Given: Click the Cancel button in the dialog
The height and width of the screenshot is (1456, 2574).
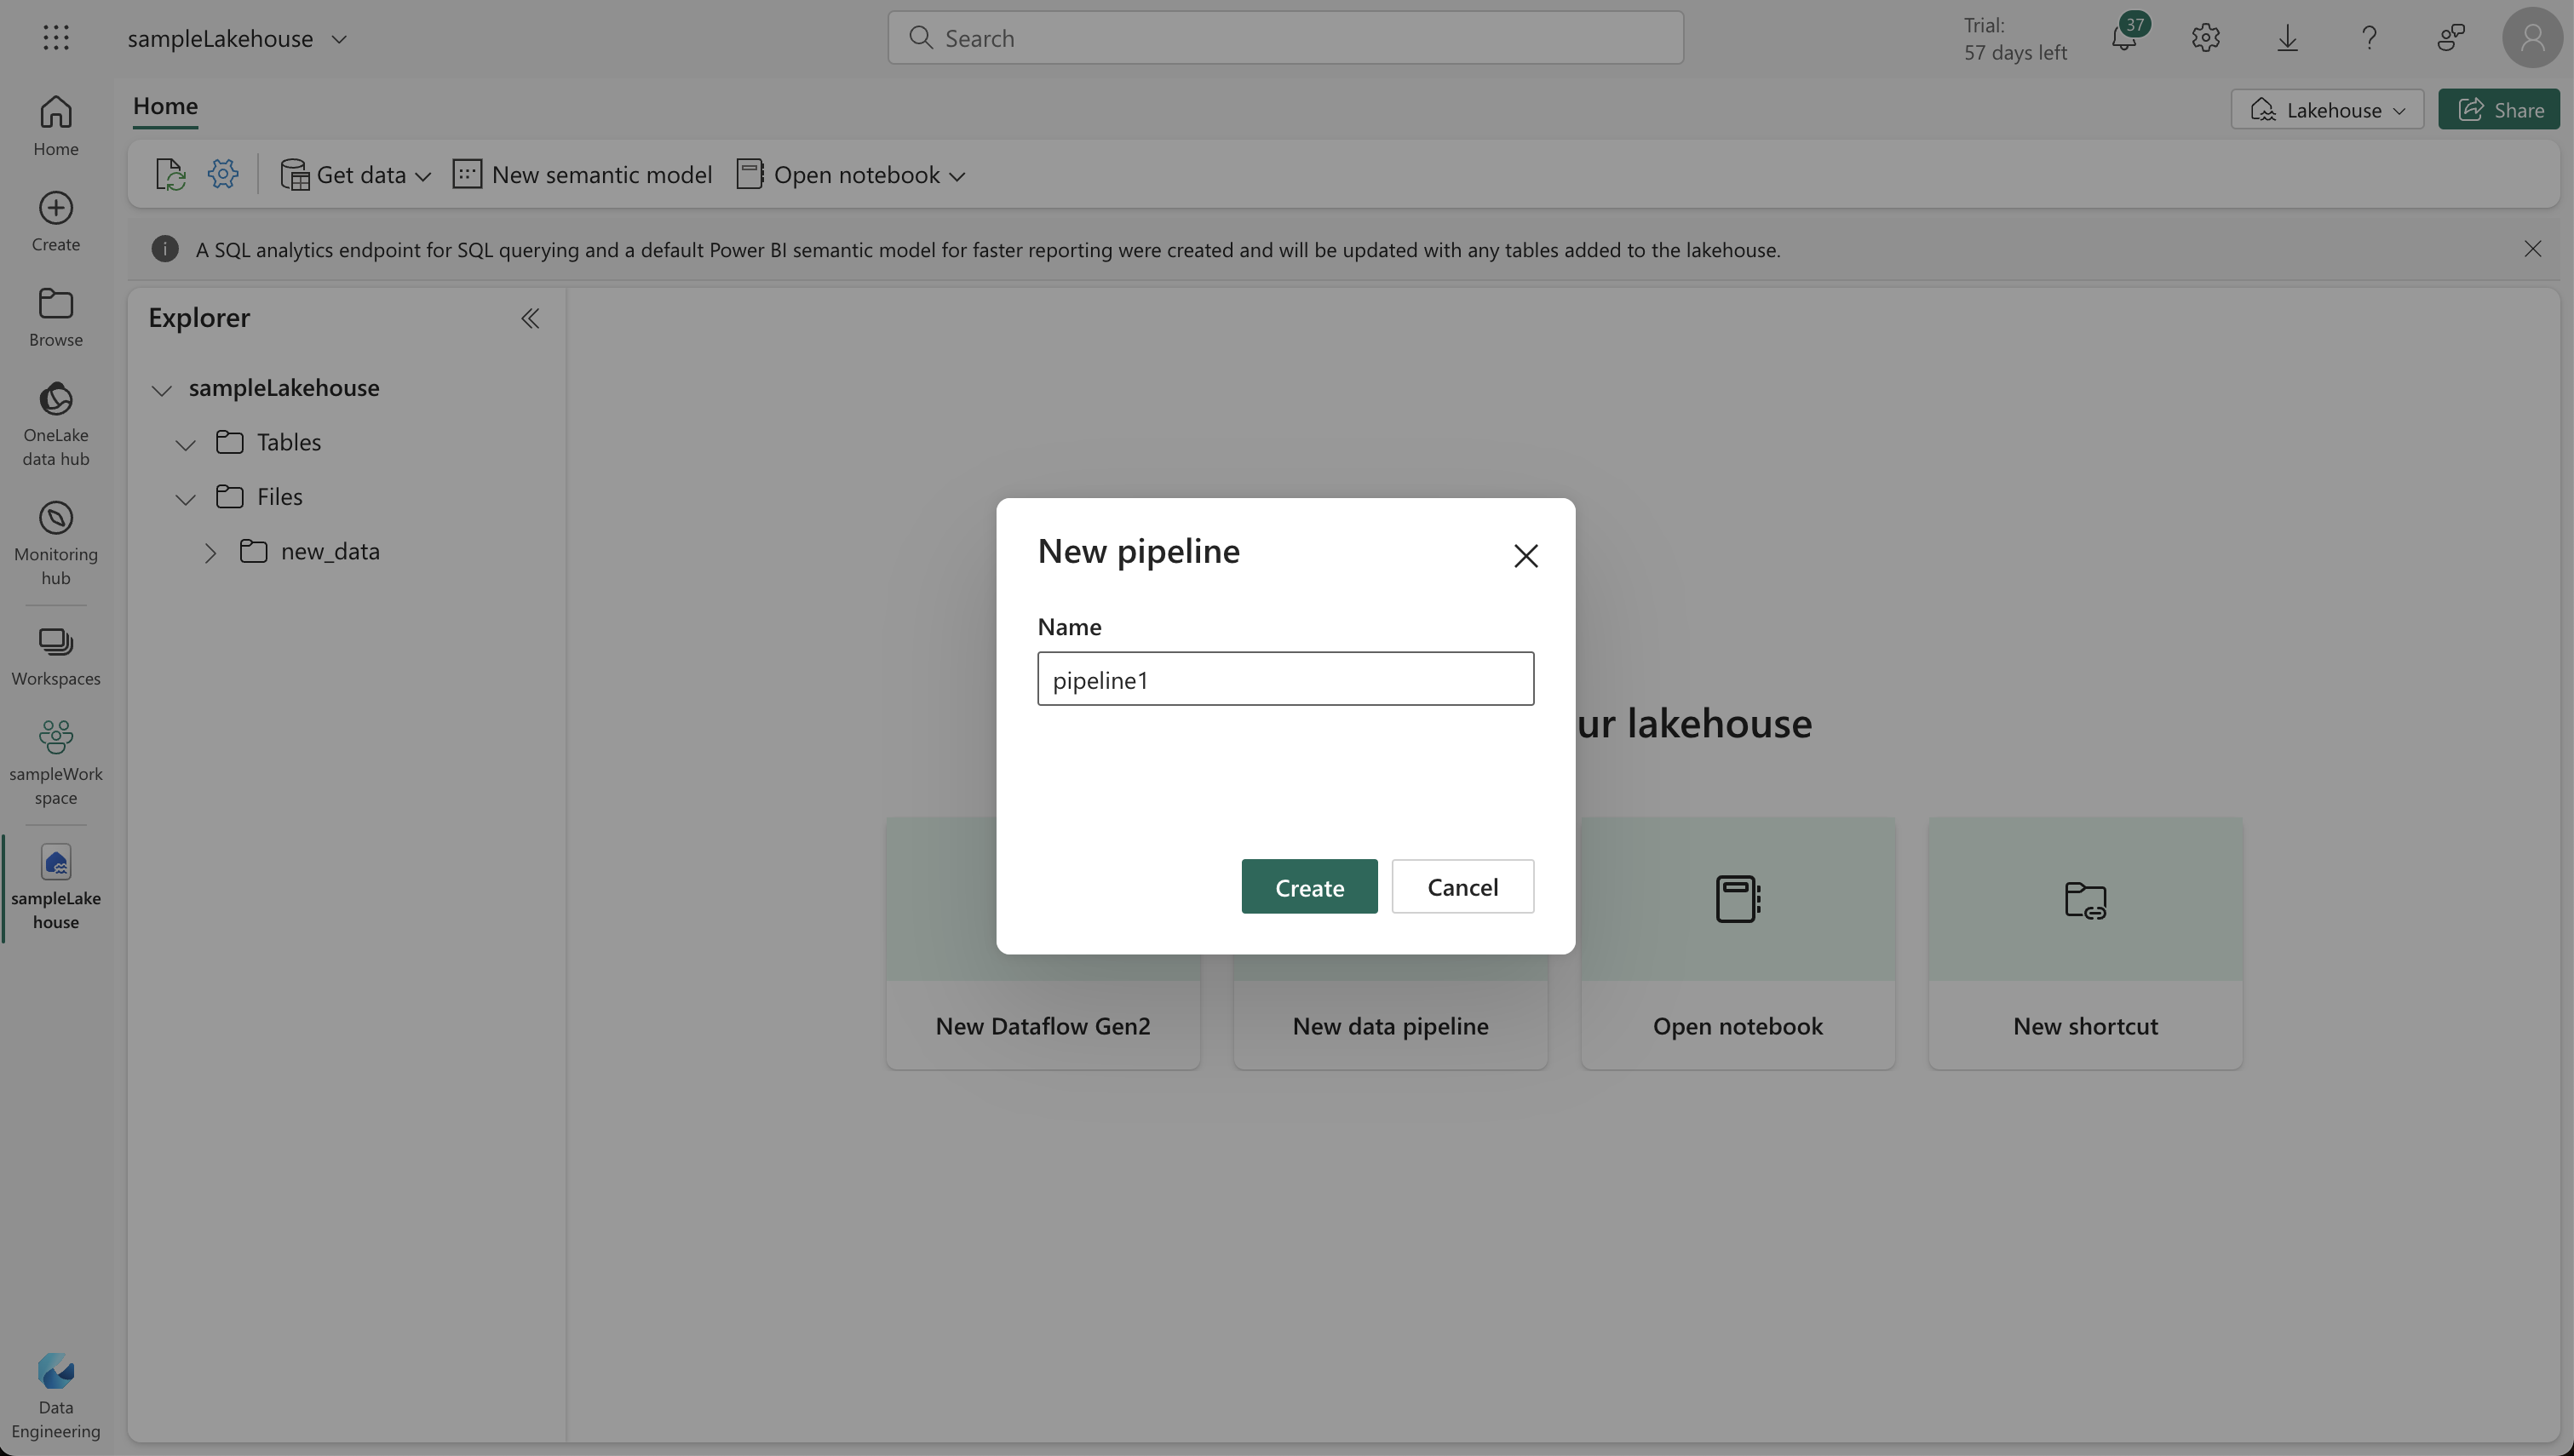Looking at the screenshot, I should [x=1462, y=886].
